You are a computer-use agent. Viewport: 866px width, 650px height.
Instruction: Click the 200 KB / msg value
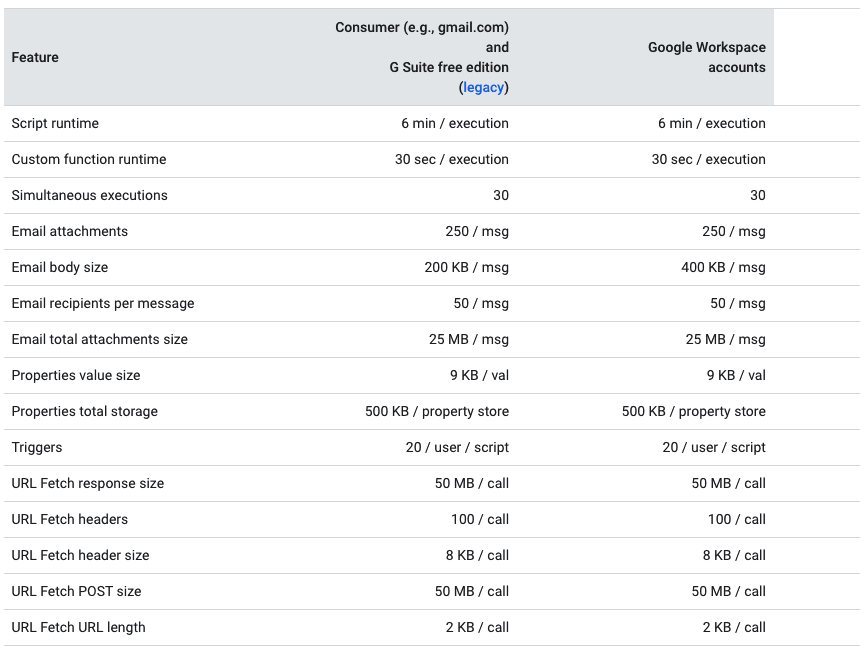[x=466, y=267]
